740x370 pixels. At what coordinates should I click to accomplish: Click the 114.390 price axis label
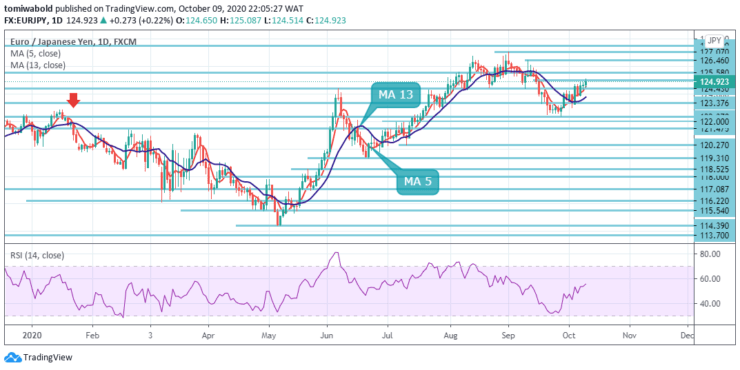715,226
